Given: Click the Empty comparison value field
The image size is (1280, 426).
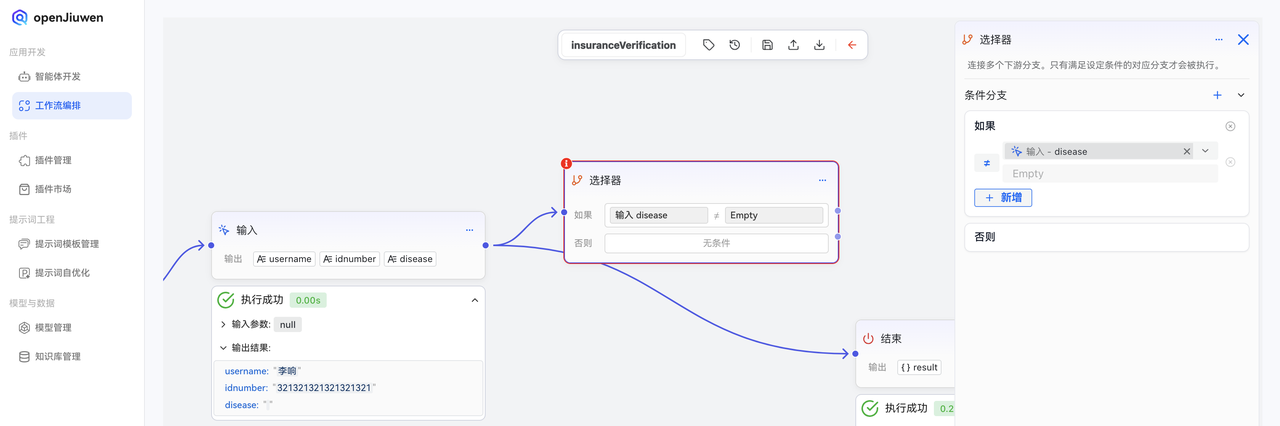Looking at the screenshot, I should tap(1111, 173).
